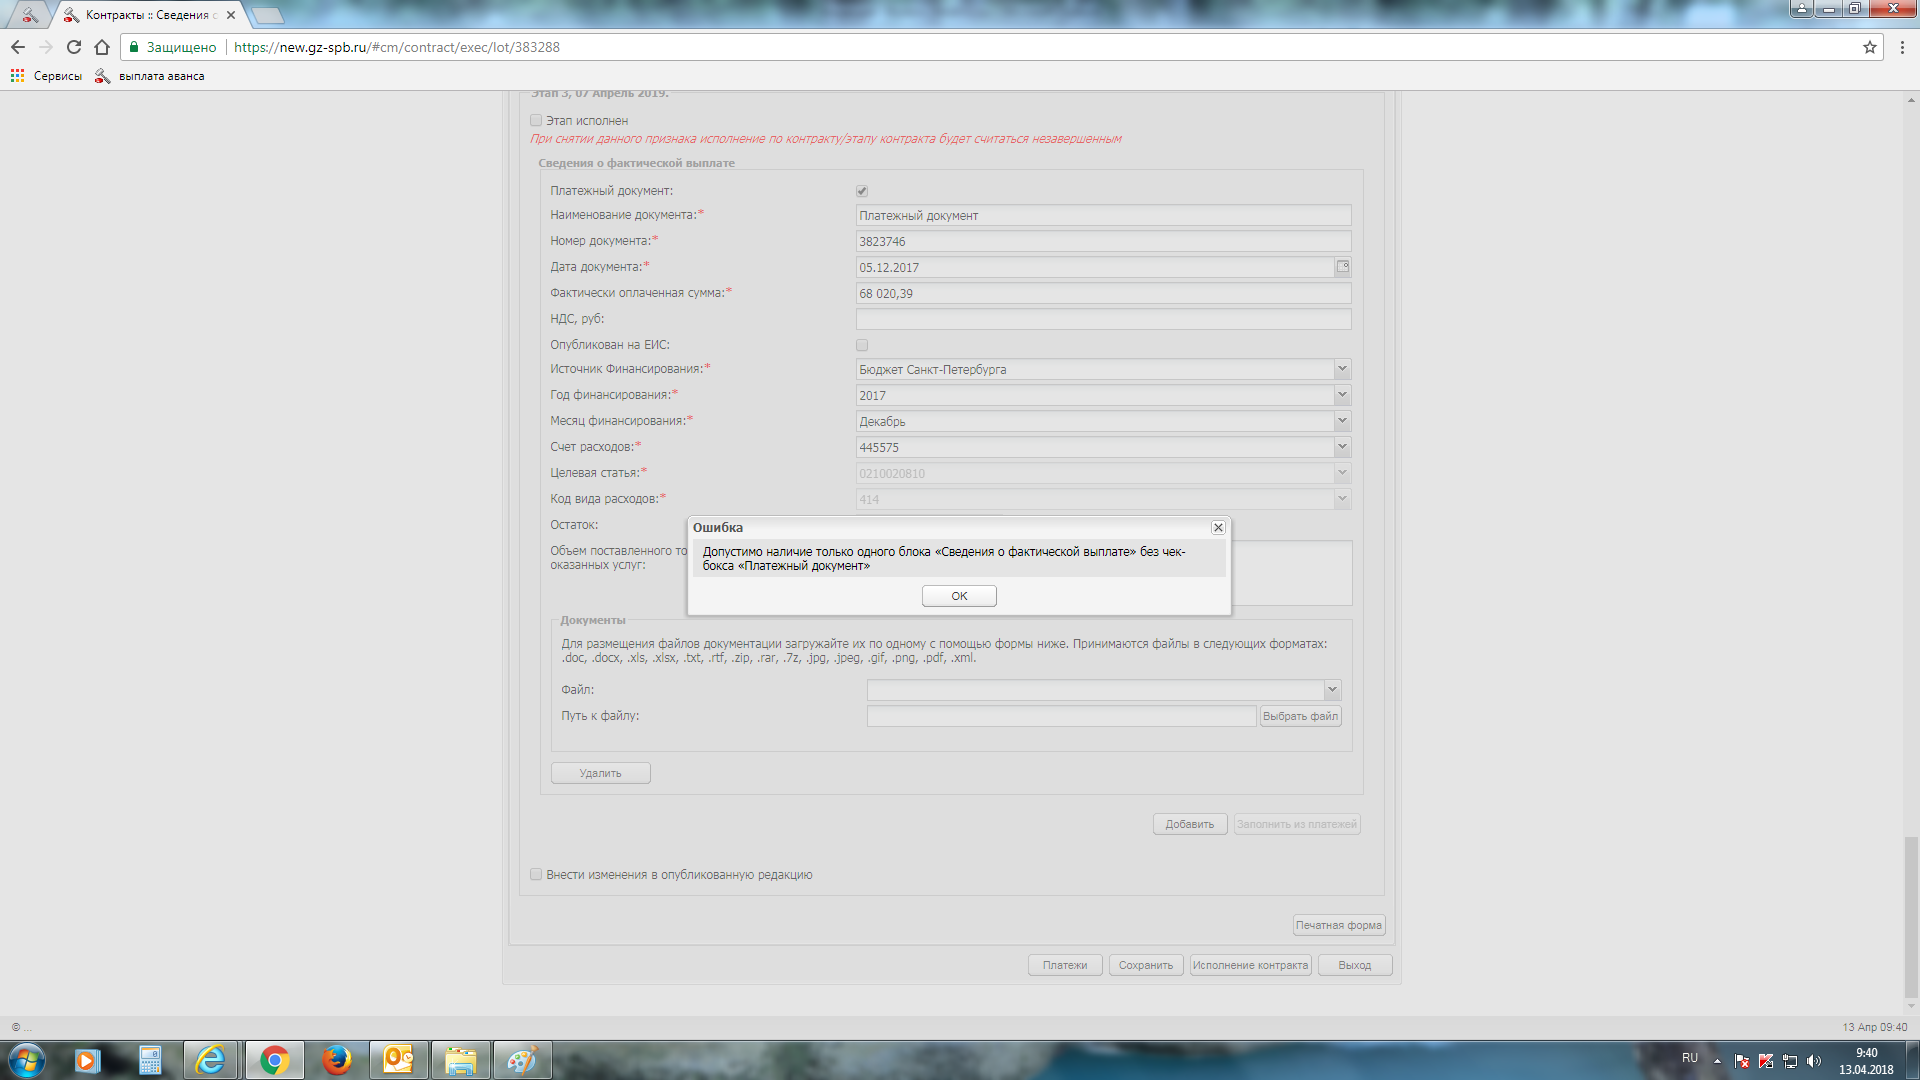Expand the Файл dropdown
Screen dimensions: 1920x1080
click(1332, 690)
